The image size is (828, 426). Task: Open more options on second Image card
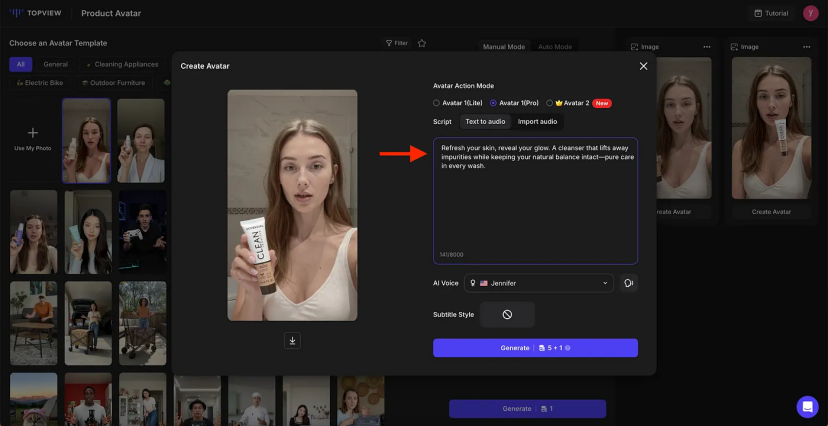coord(806,47)
